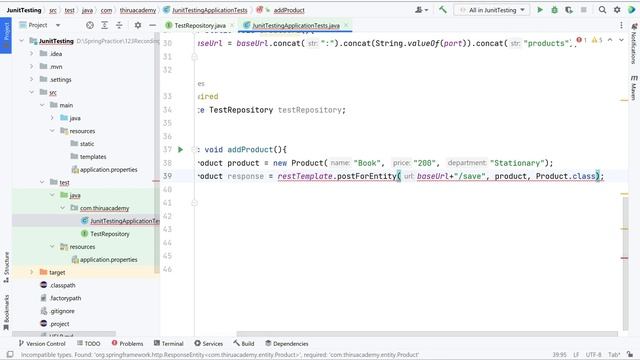This screenshot has height=360, width=640.
Task: Open Bookmarks tool window
Action: click(x=6, y=312)
